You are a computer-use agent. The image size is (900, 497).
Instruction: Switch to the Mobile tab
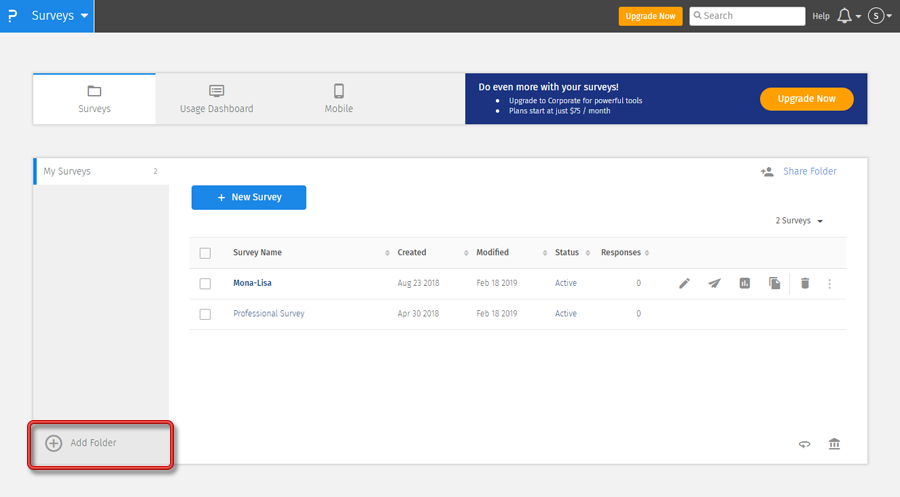point(338,99)
